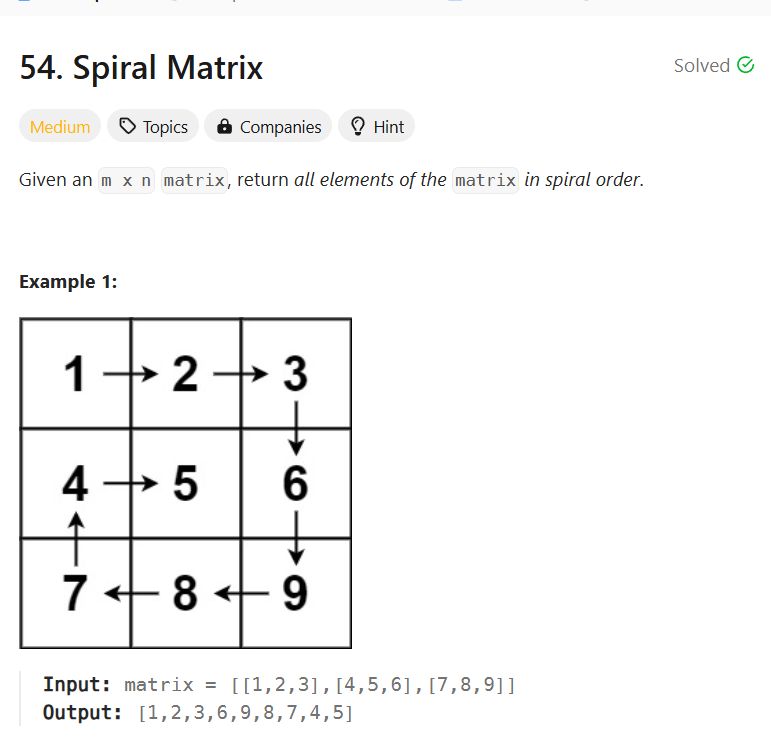Click the Example 1 heading

pyautogui.click(x=68, y=282)
